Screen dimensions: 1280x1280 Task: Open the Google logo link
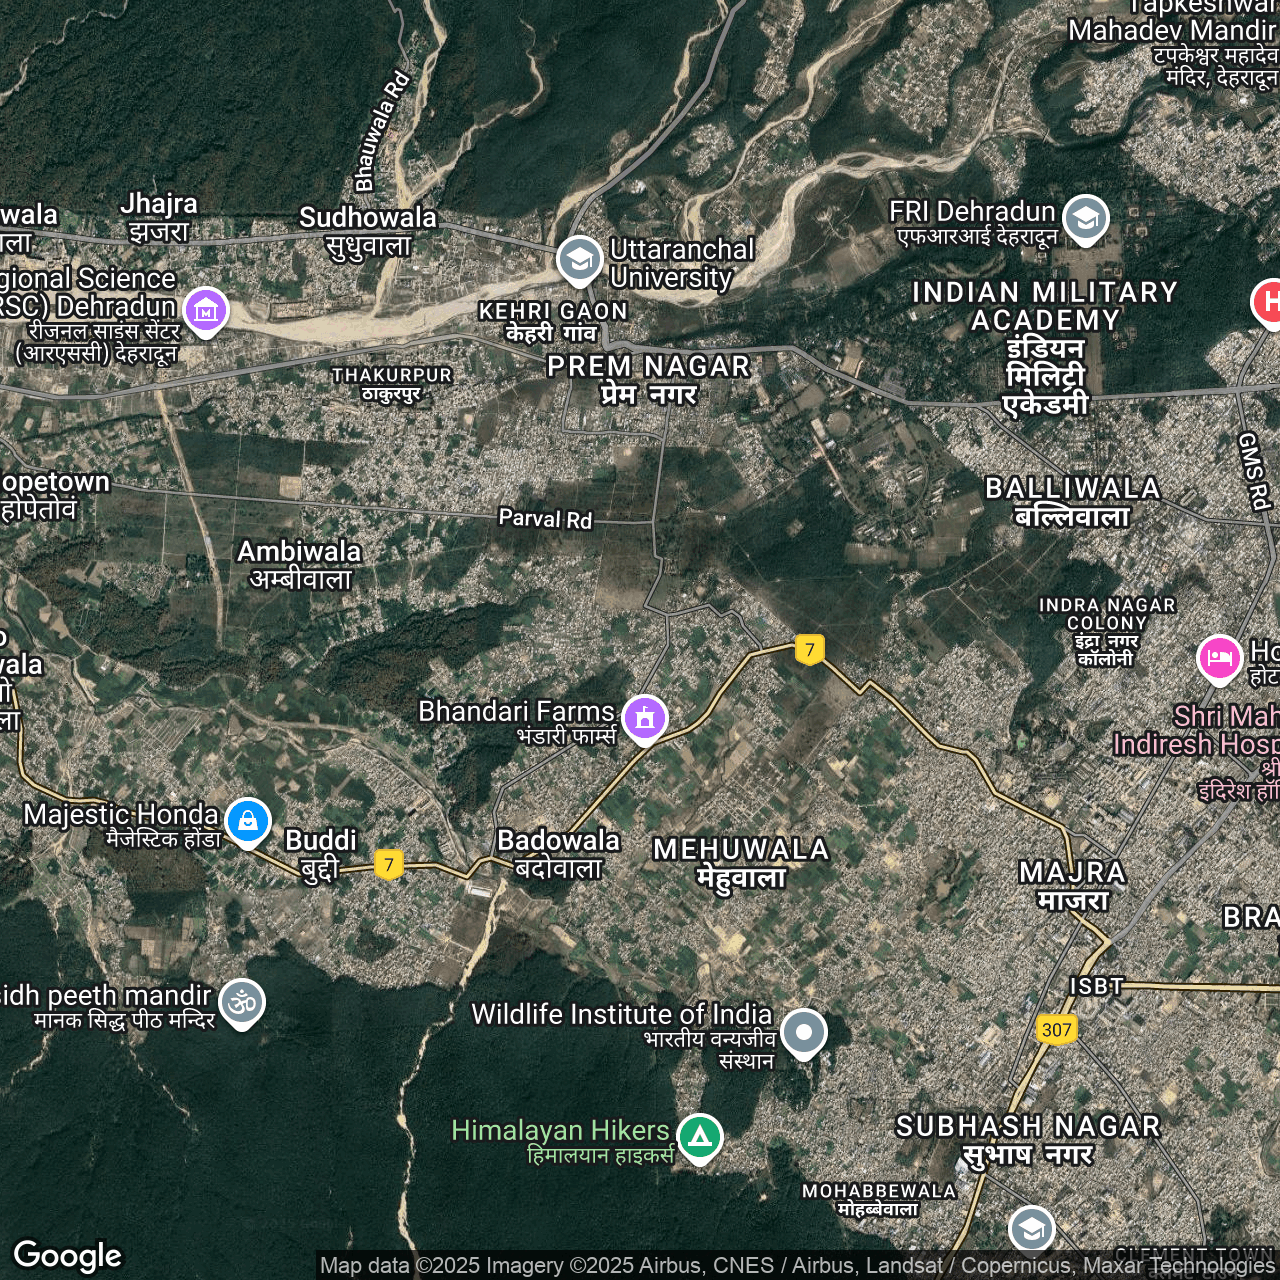click(68, 1256)
